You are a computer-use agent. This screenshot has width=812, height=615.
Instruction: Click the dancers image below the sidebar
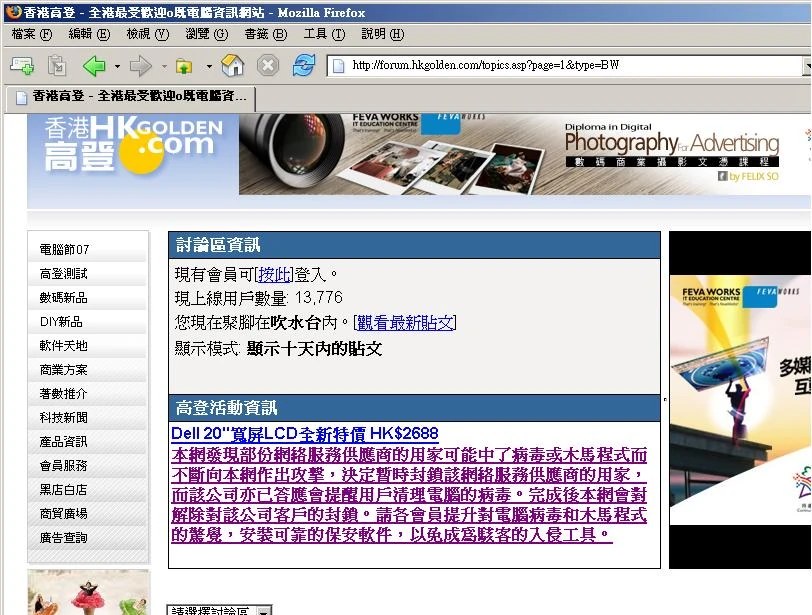[x=88, y=593]
